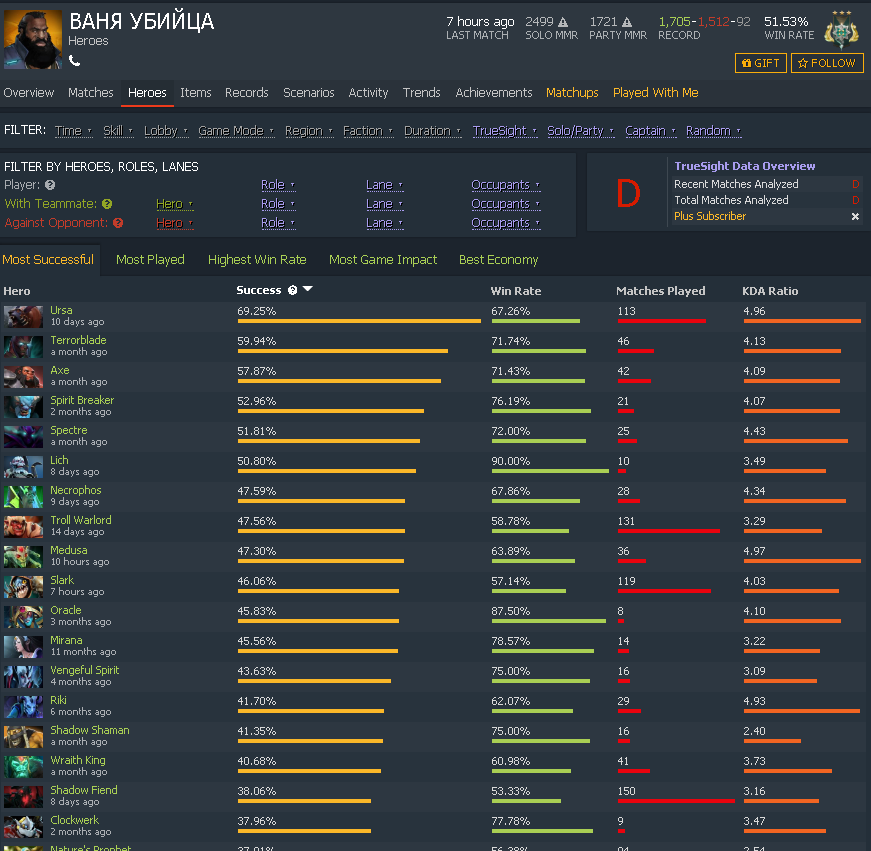Expand the TrueSight filter dropdown
The image size is (871, 851).
pyautogui.click(x=505, y=131)
